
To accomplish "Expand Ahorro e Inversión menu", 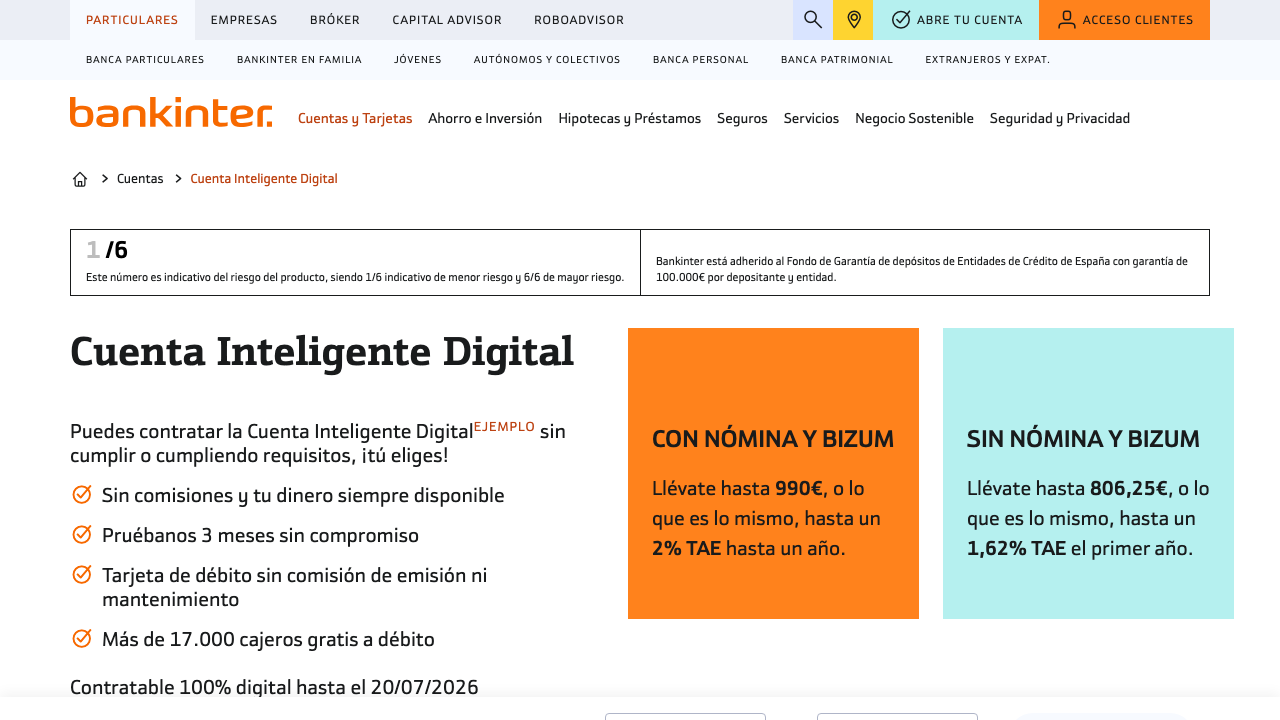I will tap(485, 118).
